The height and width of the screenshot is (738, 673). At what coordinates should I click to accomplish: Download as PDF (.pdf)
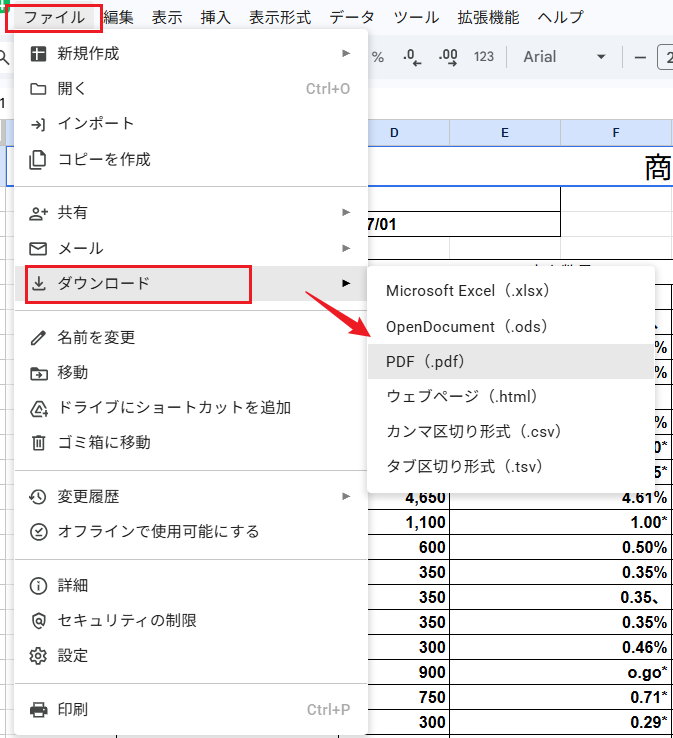click(x=511, y=361)
